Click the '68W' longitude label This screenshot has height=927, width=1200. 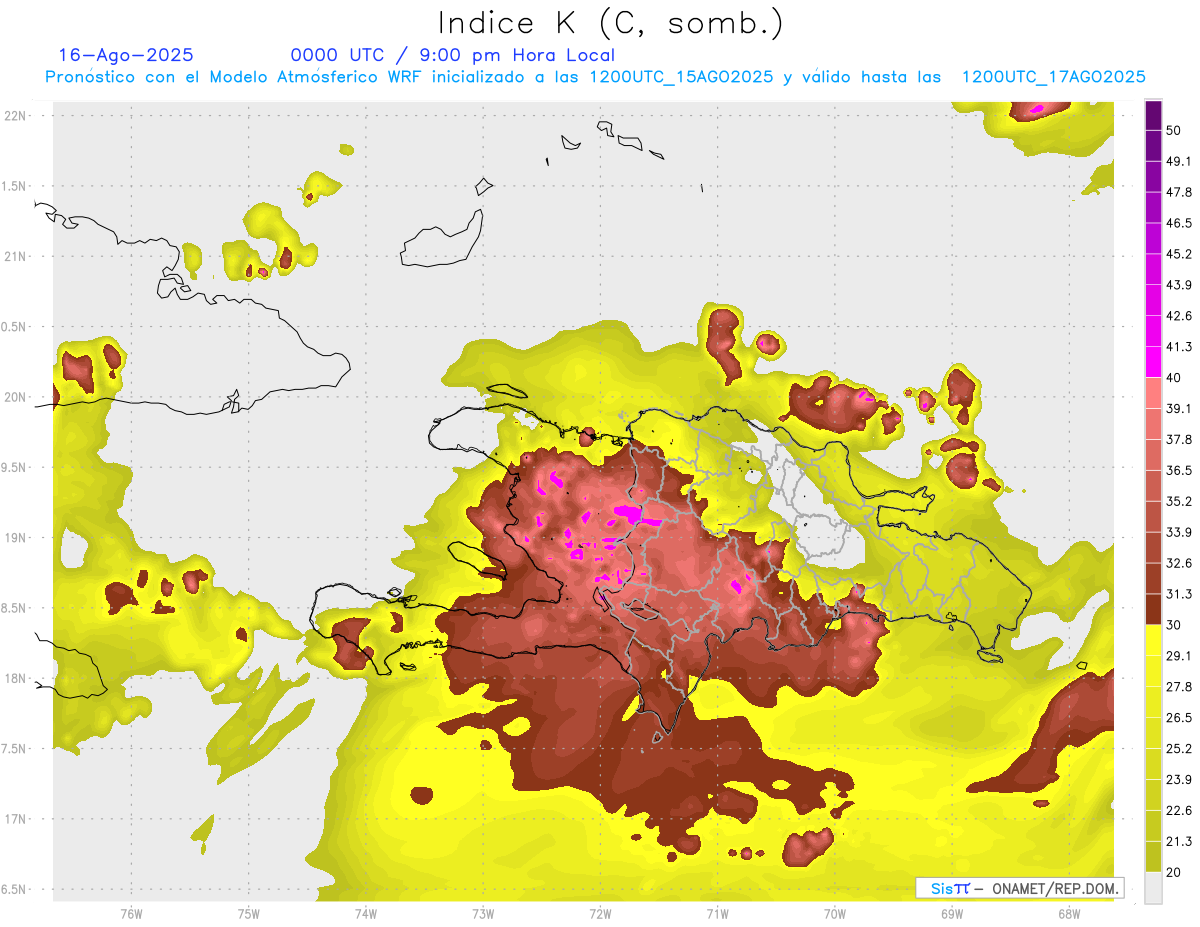point(1069,913)
